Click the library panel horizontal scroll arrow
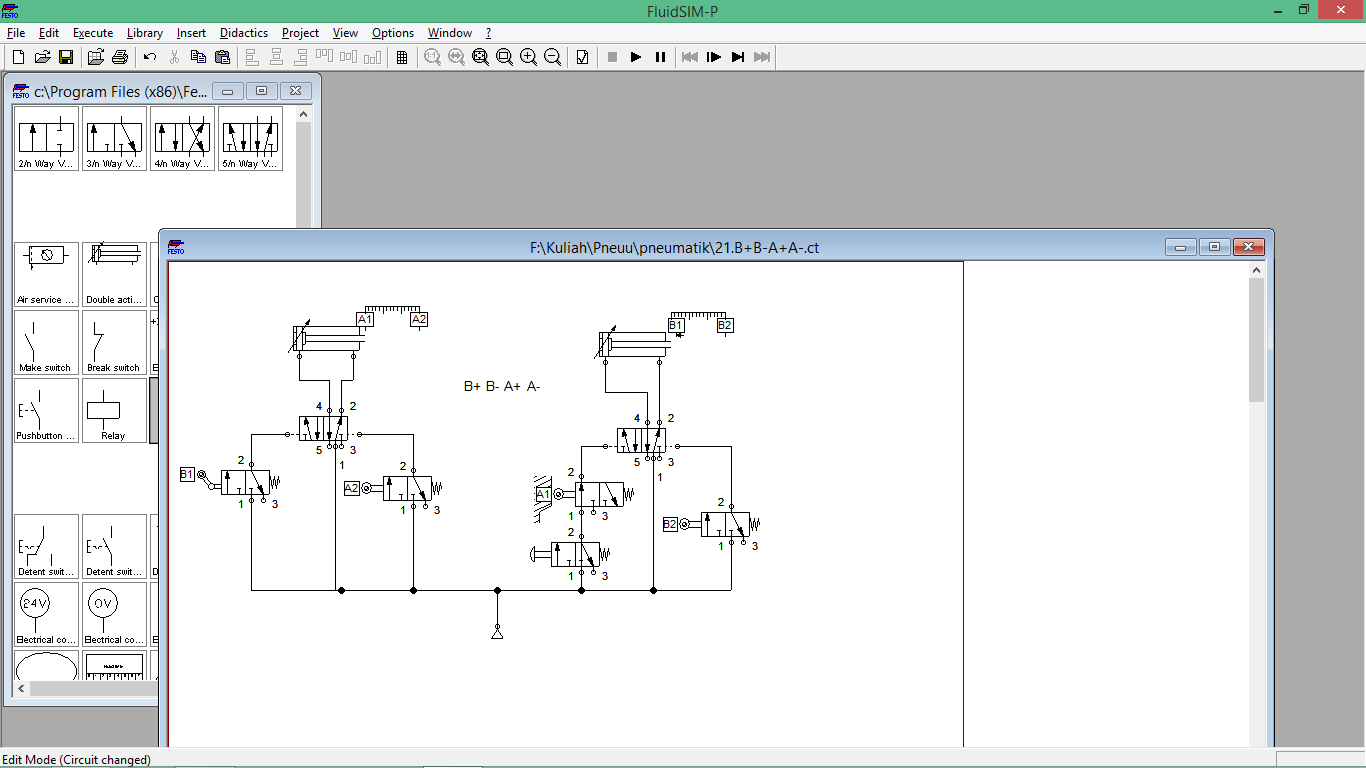The height and width of the screenshot is (768, 1366). click(x=21, y=688)
